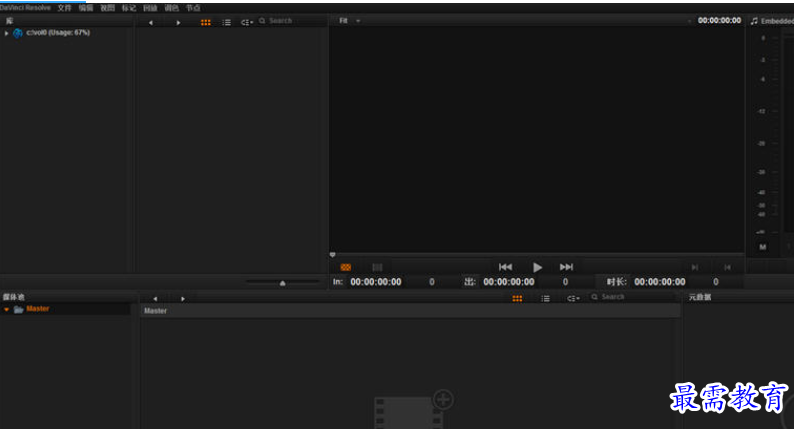
Task: Focus the media pool Search field
Action: 633,297
